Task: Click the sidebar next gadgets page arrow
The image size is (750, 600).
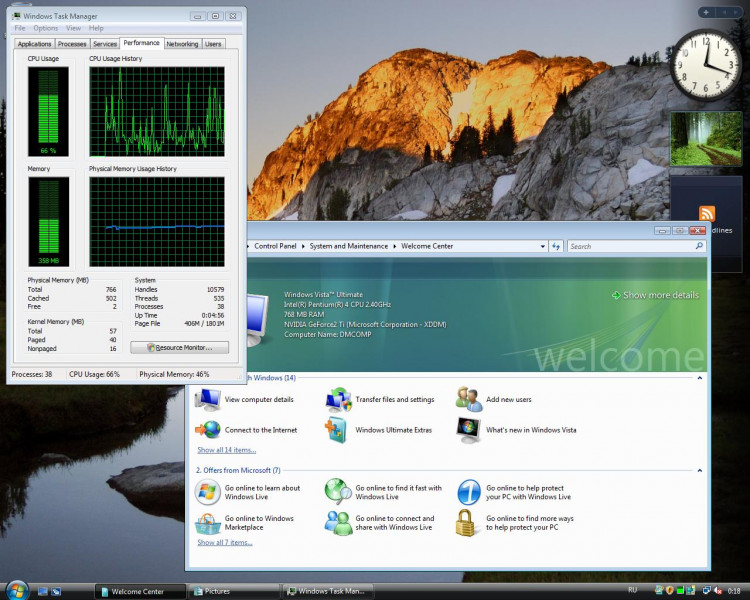Action: 735,12
